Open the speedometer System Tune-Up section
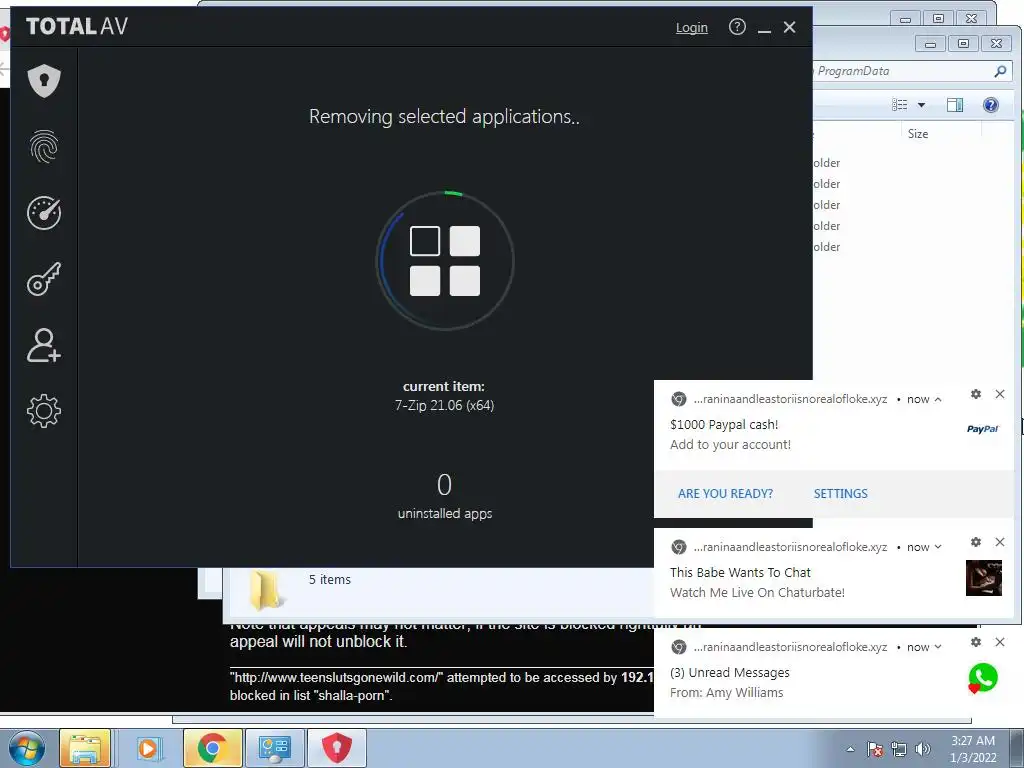1024x768 pixels. (44, 212)
